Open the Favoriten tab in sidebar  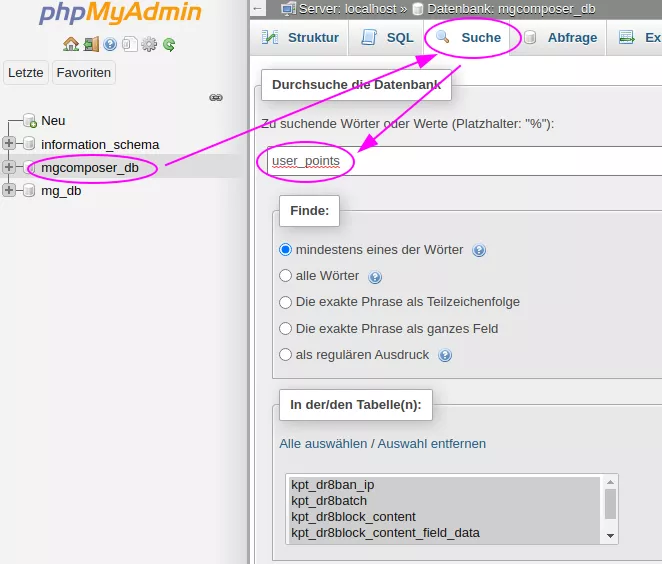point(84,73)
